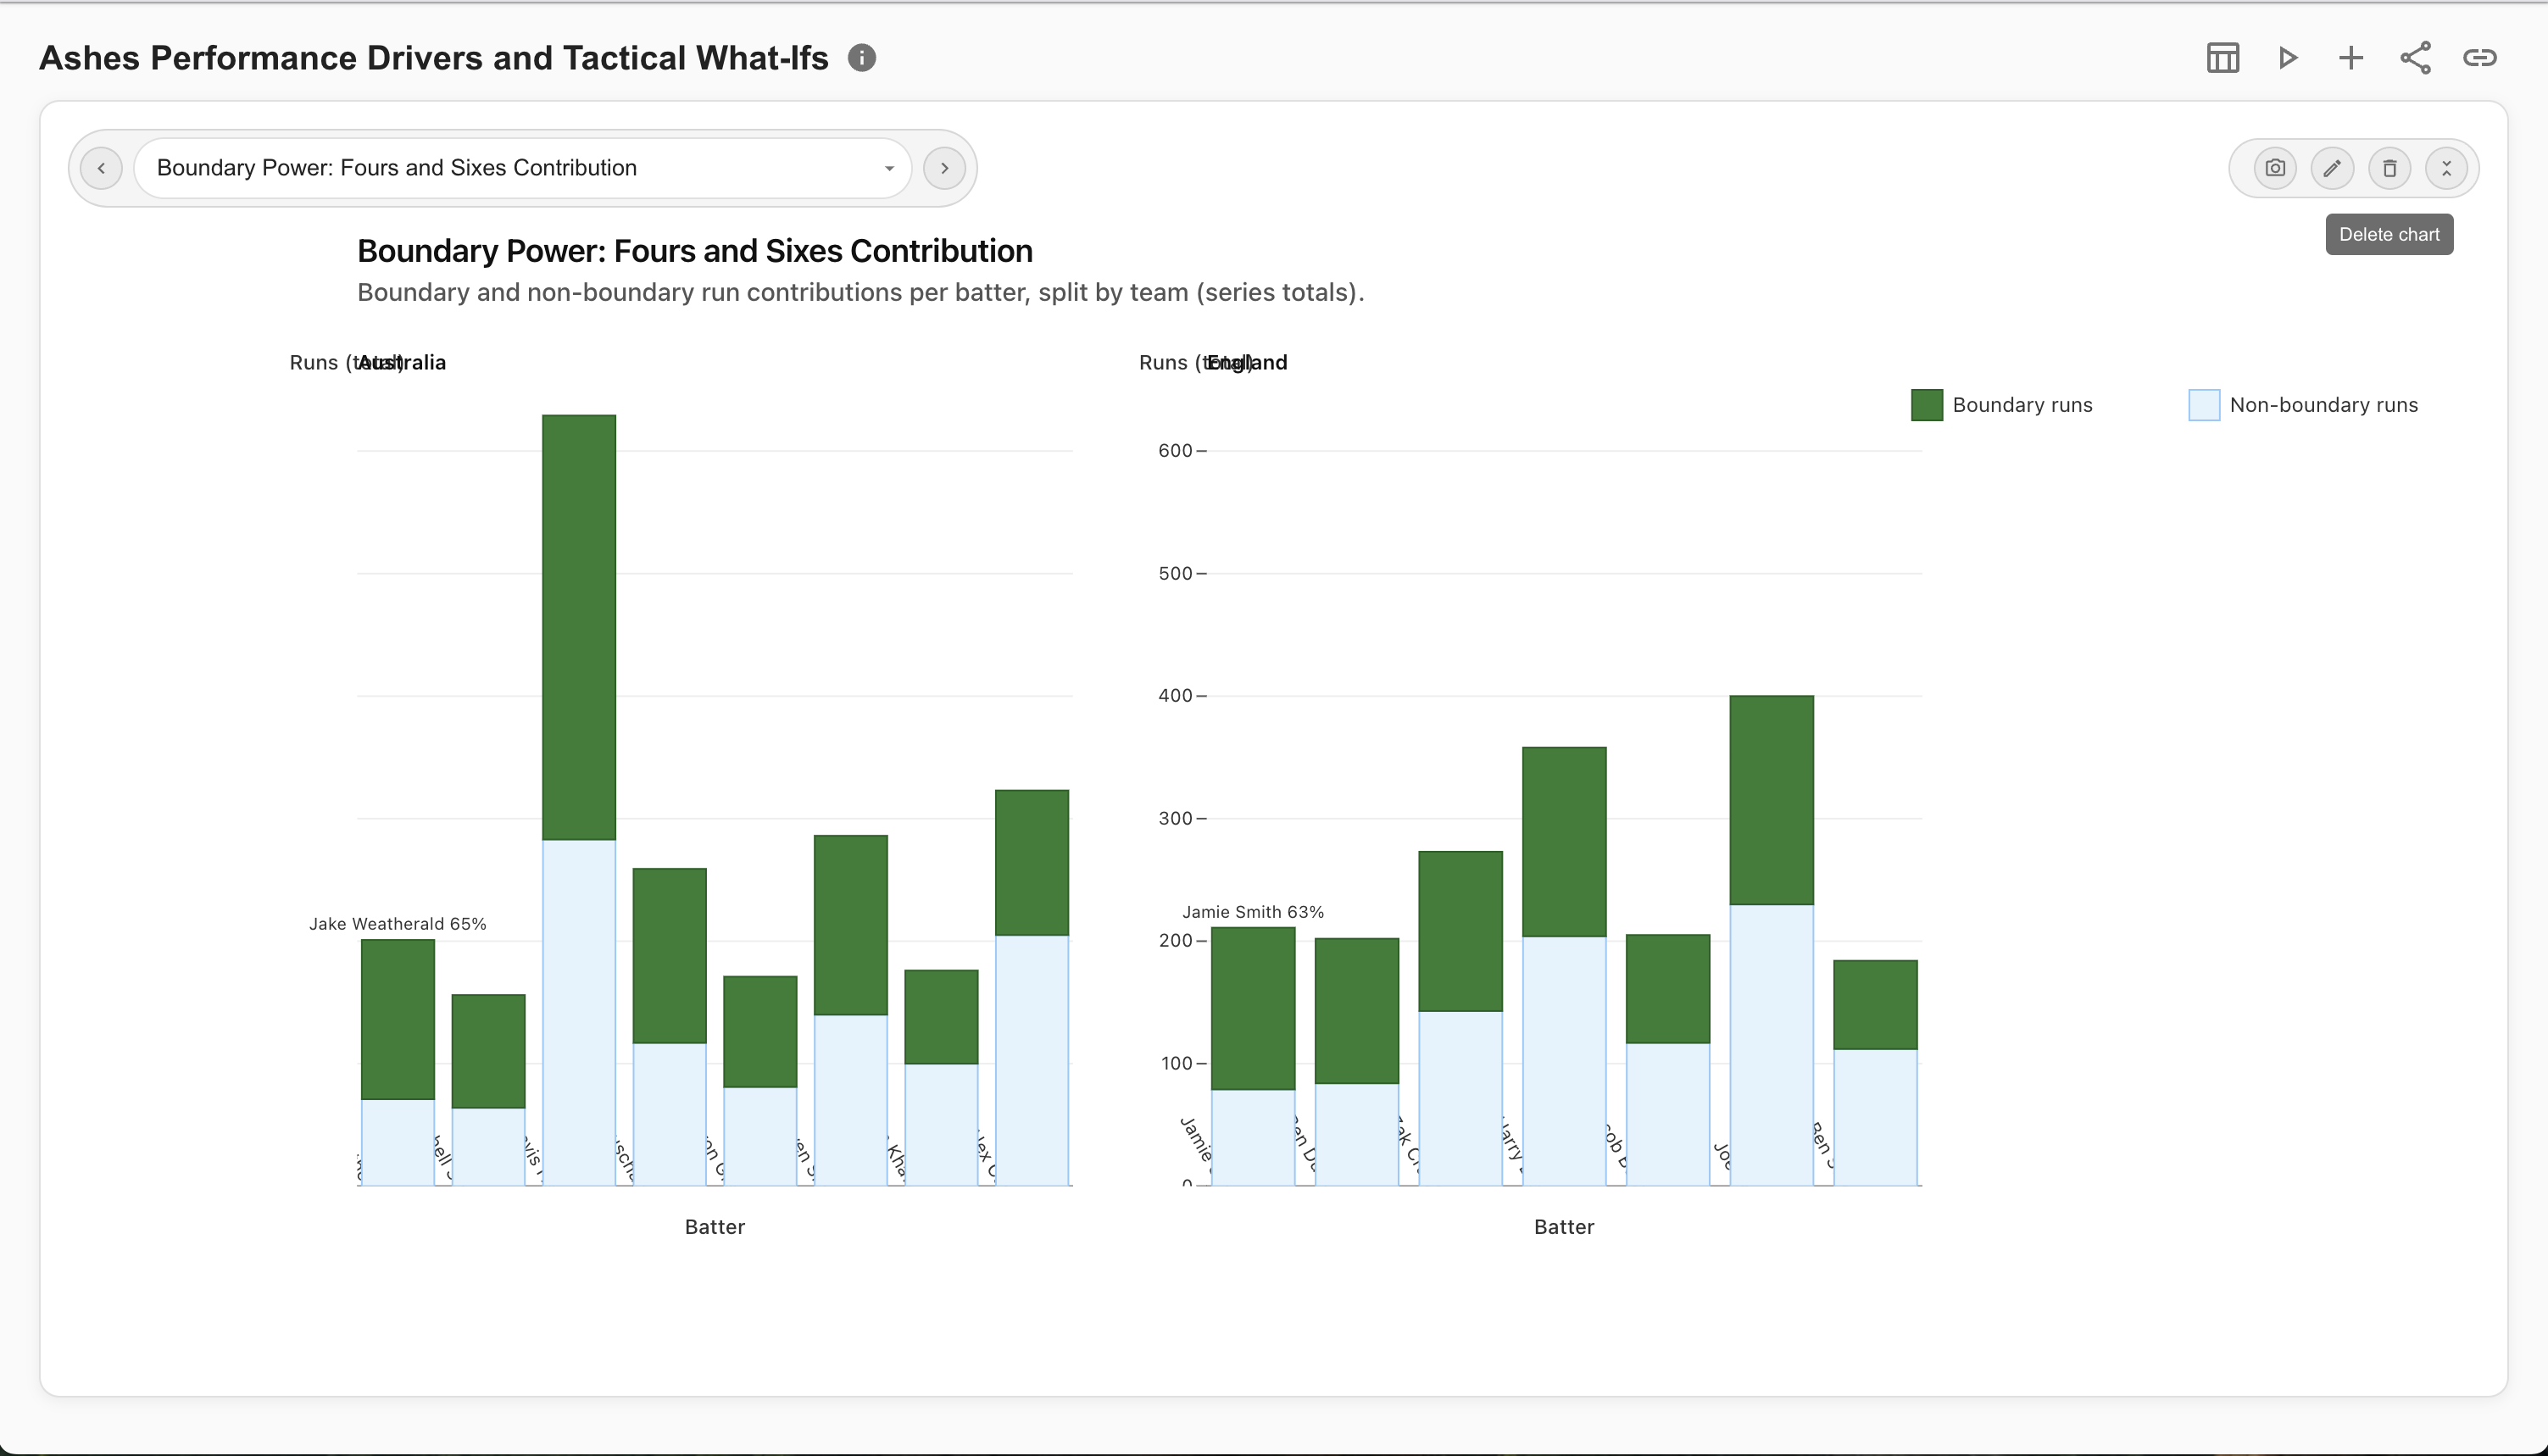Image resolution: width=2548 pixels, height=1456 pixels.
Task: Take chart snapshot with camera icon
Action: point(2275,168)
